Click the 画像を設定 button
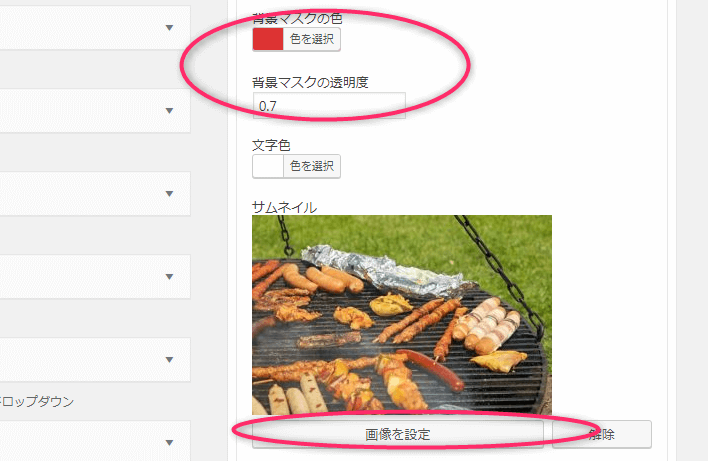This screenshot has width=708, height=461. (x=398, y=434)
